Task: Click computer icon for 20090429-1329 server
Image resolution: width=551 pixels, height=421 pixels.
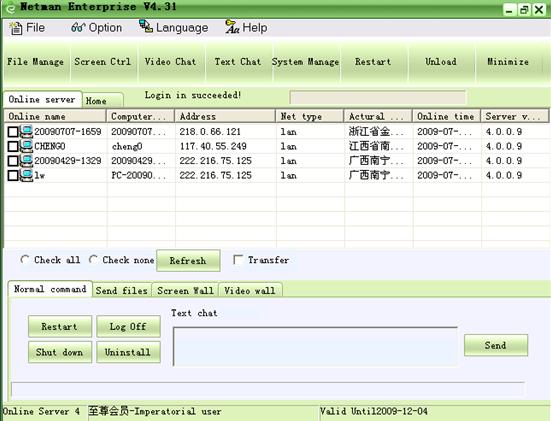Action: [26, 161]
